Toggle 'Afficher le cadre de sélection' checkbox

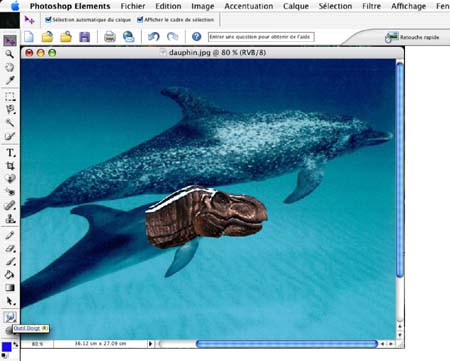[x=140, y=20]
